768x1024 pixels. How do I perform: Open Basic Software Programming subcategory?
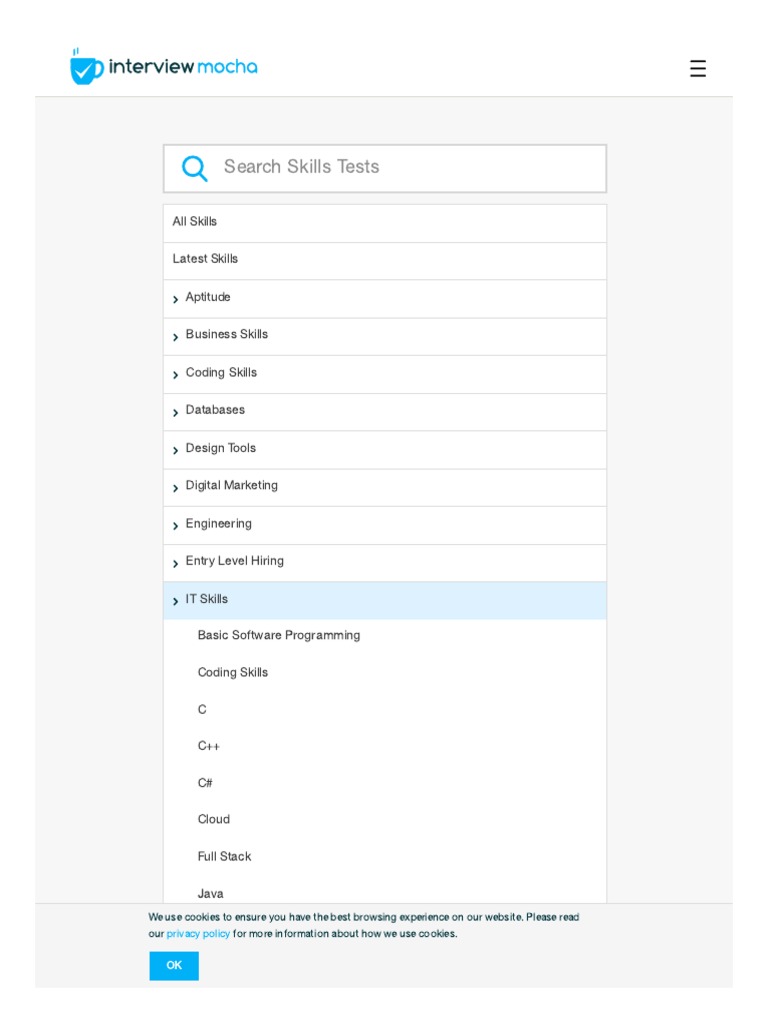tap(279, 635)
